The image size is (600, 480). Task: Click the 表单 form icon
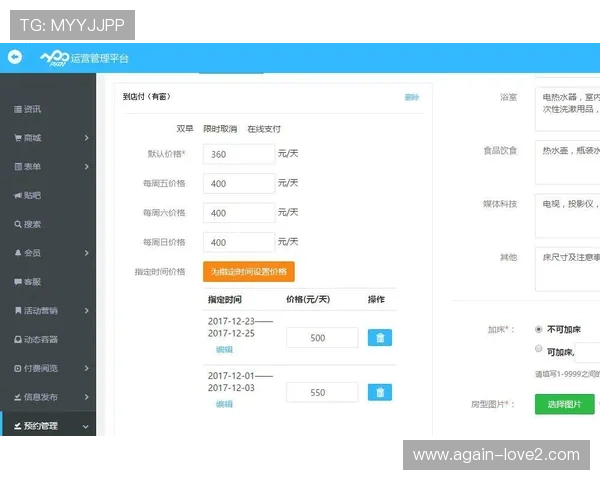pyautogui.click(x=18, y=167)
